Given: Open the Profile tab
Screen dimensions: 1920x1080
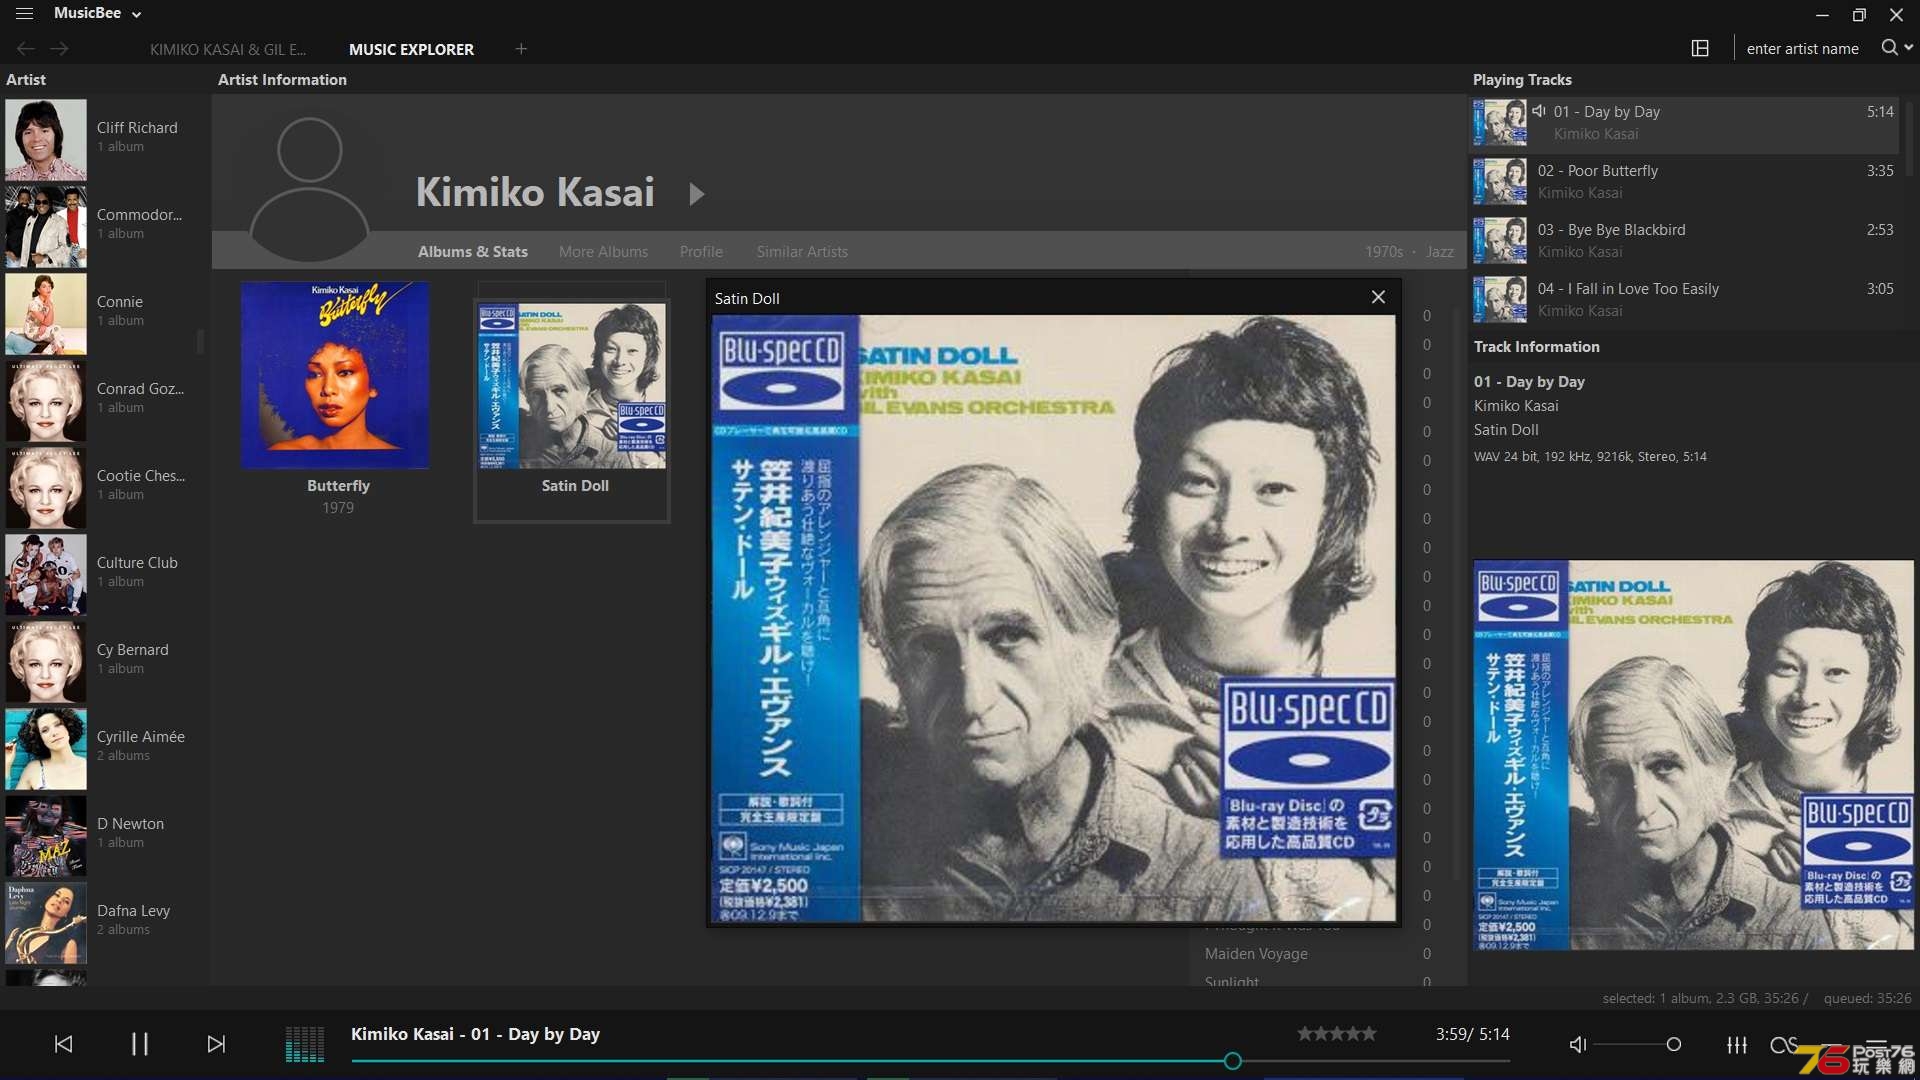Looking at the screenshot, I should (x=701, y=252).
